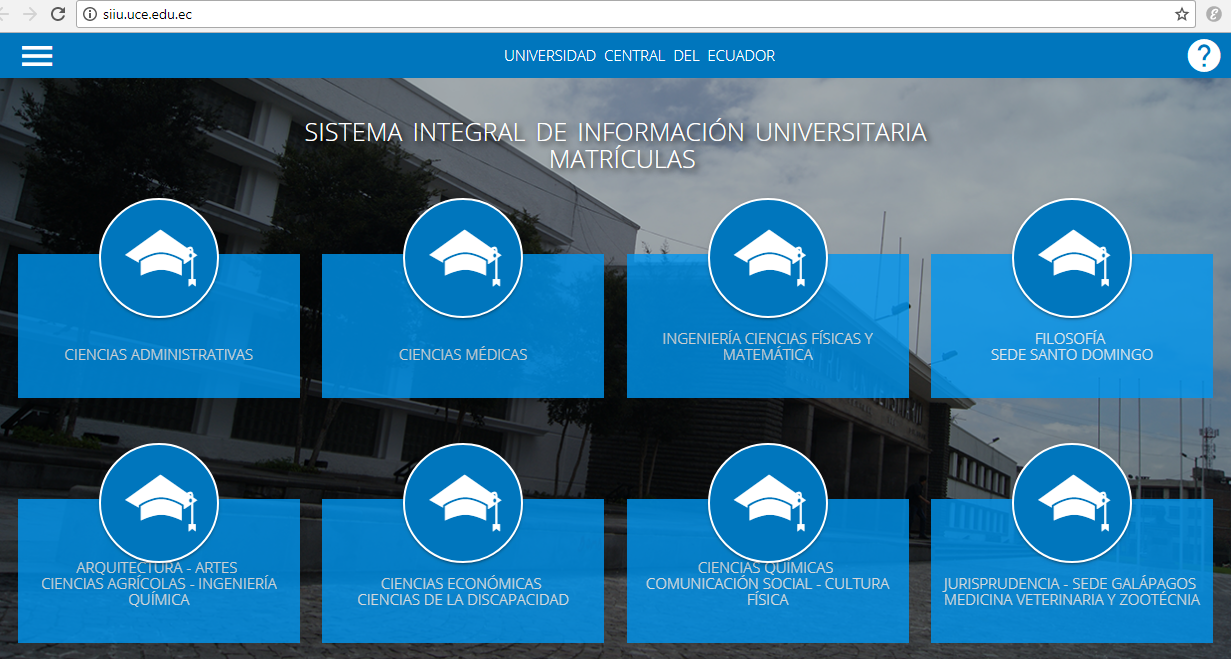This screenshot has width=1231, height=659.
Task: Click the Universidad Central del Ecuador header
Action: (x=640, y=55)
